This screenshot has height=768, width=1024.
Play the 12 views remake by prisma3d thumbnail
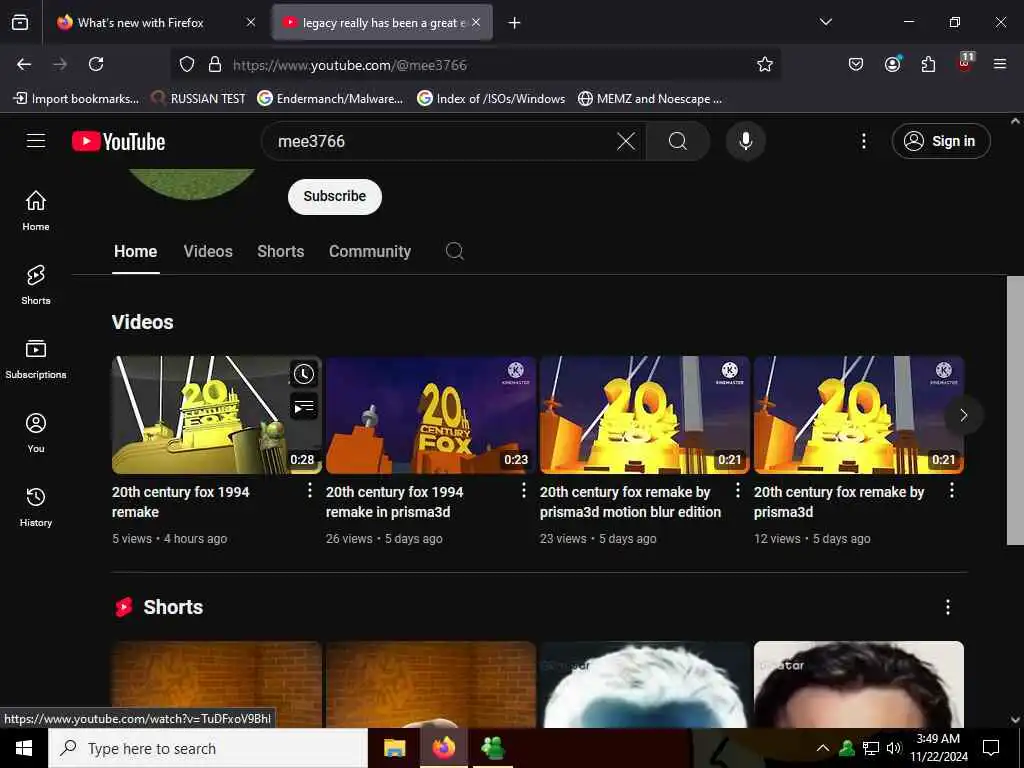tap(859, 415)
